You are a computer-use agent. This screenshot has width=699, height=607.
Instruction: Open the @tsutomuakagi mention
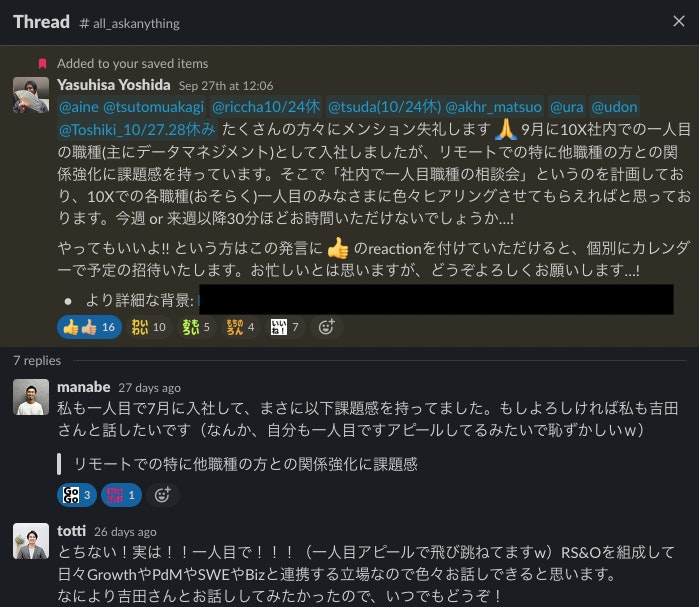pyautogui.click(x=154, y=107)
